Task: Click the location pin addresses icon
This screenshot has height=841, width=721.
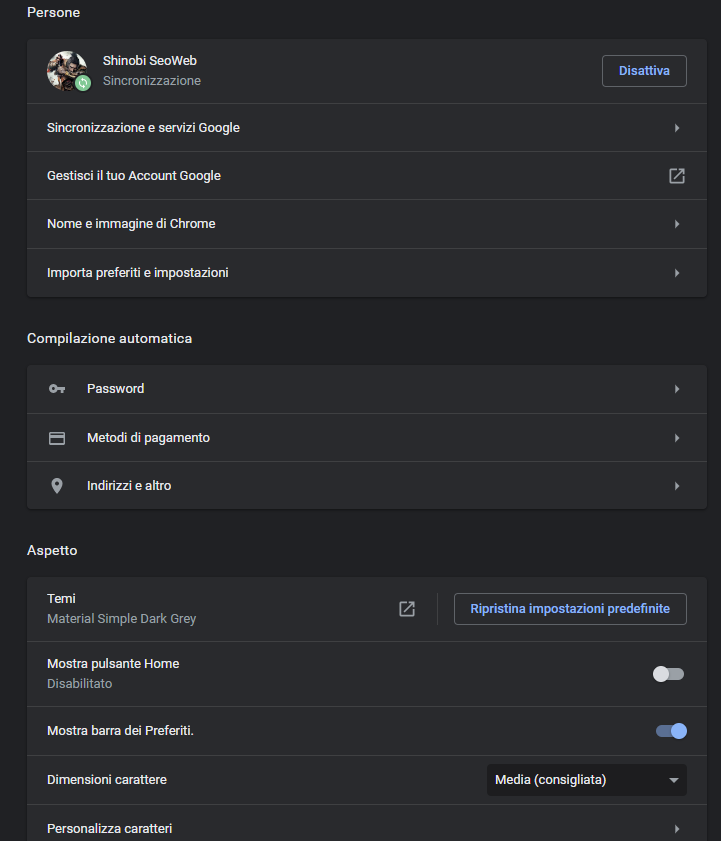Action: (x=57, y=486)
